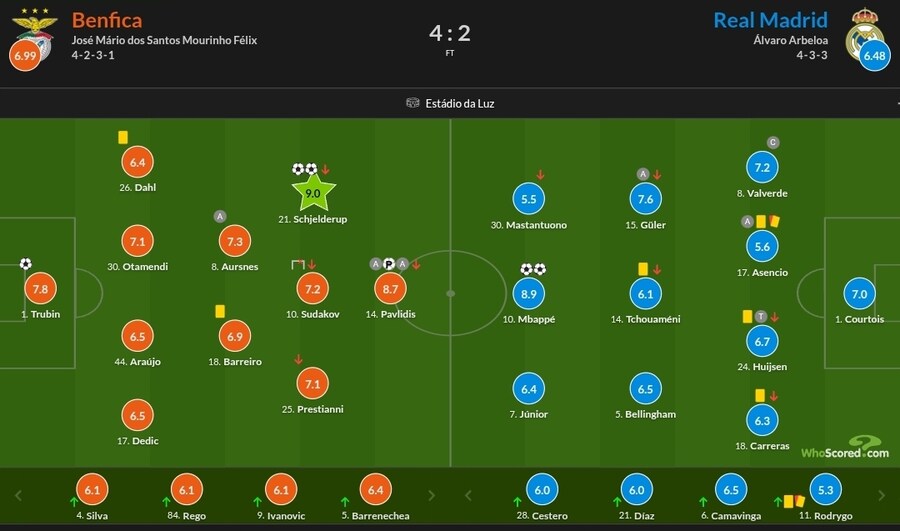
Task: Click the yellow card above Dahl
Action: [x=123, y=138]
